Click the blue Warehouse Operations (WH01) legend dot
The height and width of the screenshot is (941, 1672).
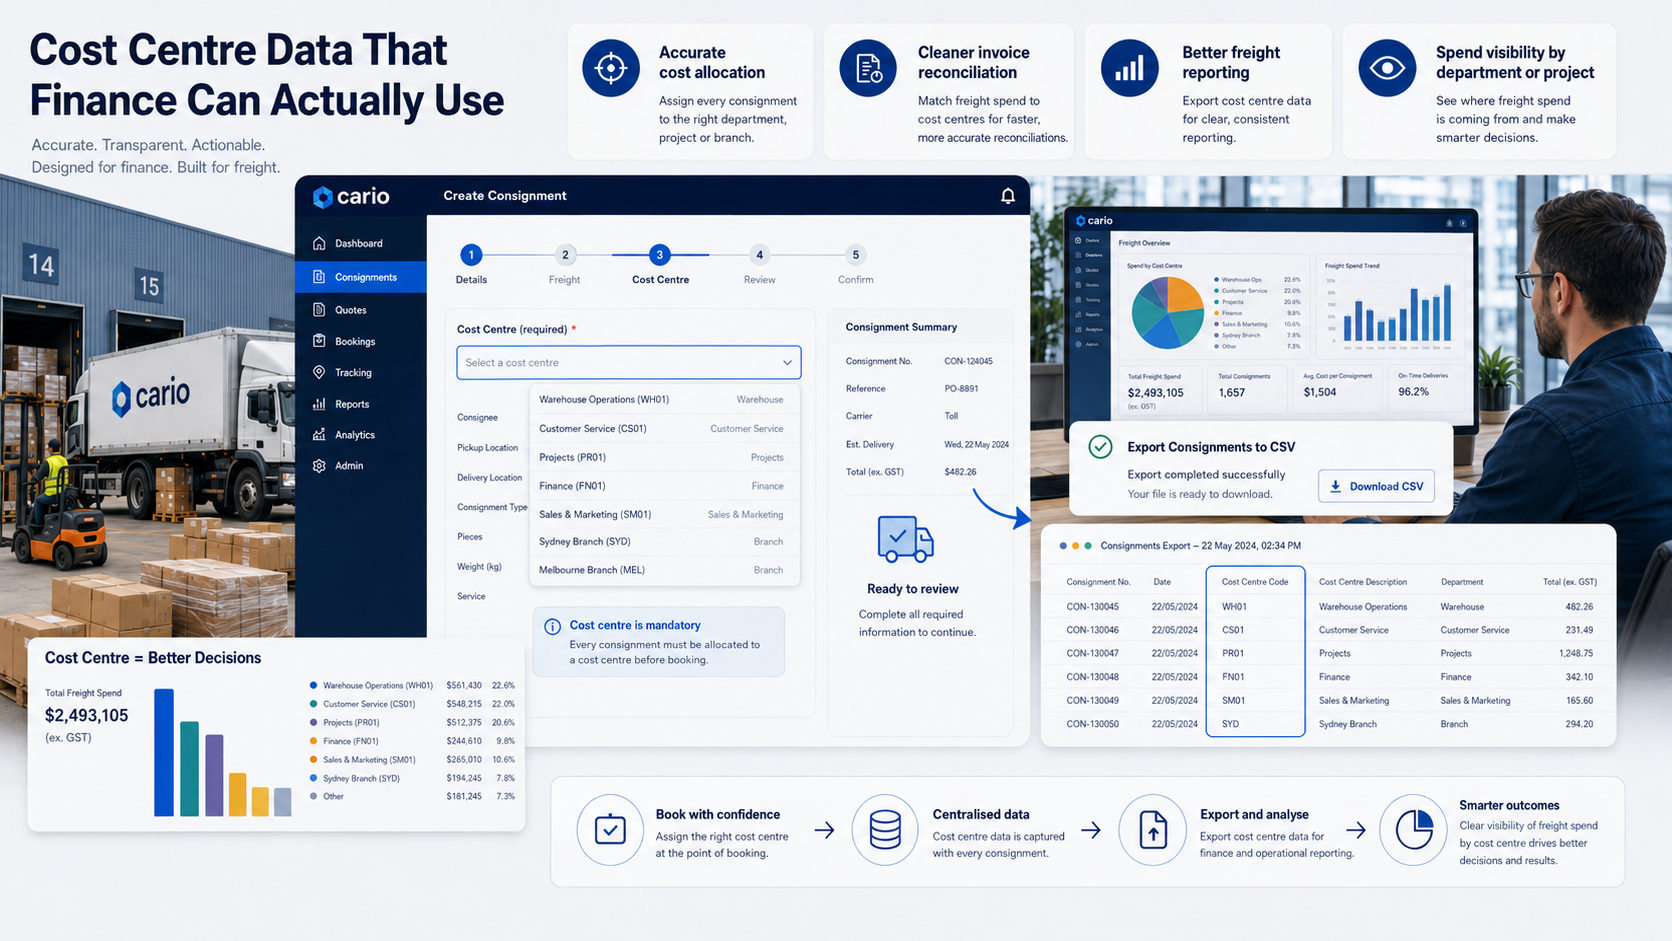point(314,686)
